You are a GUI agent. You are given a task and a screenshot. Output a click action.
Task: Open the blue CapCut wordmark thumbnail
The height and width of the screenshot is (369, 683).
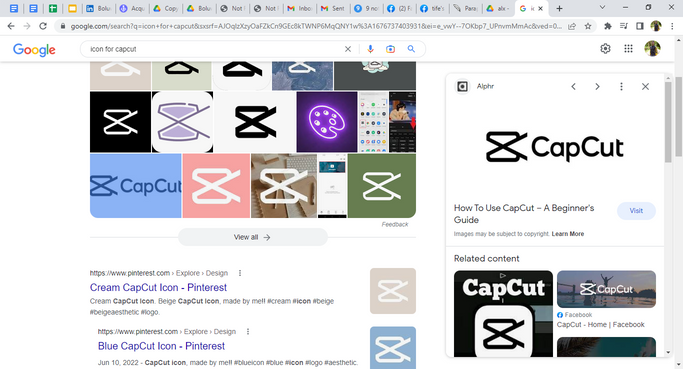click(x=135, y=186)
